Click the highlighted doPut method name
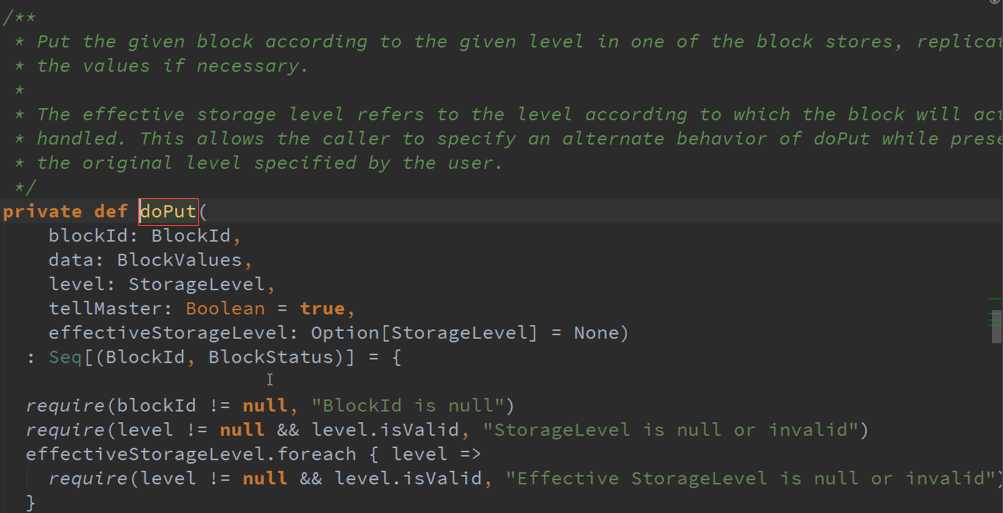The width and height of the screenshot is (1003, 513). click(169, 212)
